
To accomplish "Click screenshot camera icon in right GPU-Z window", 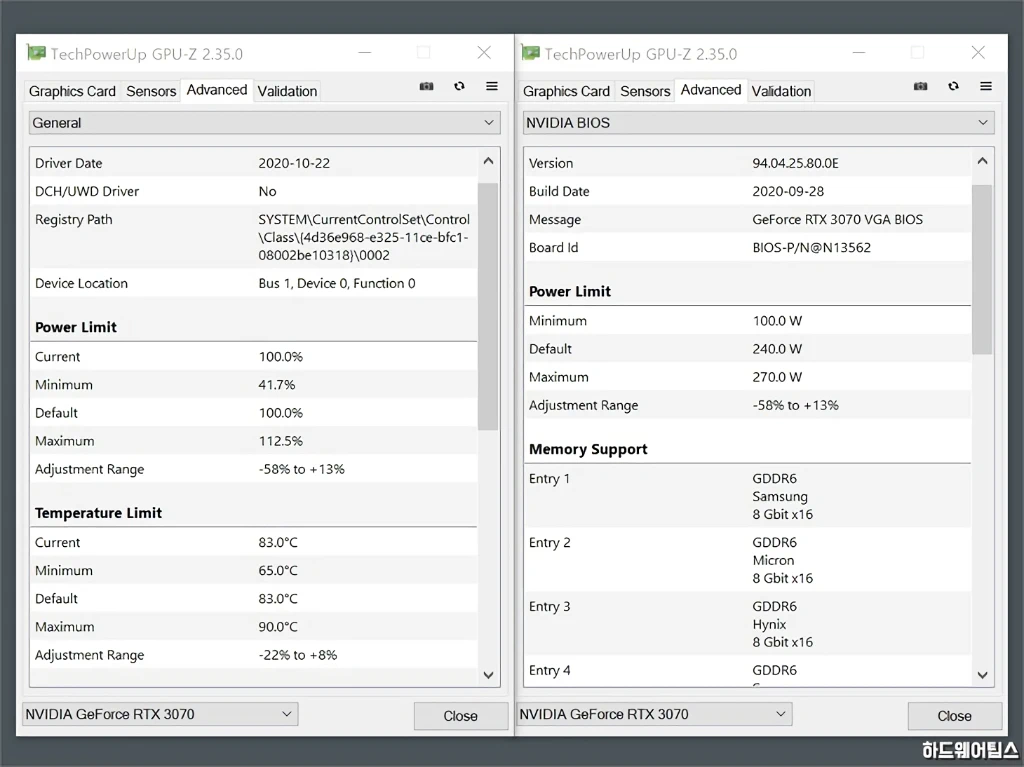I will pyautogui.click(x=921, y=86).
